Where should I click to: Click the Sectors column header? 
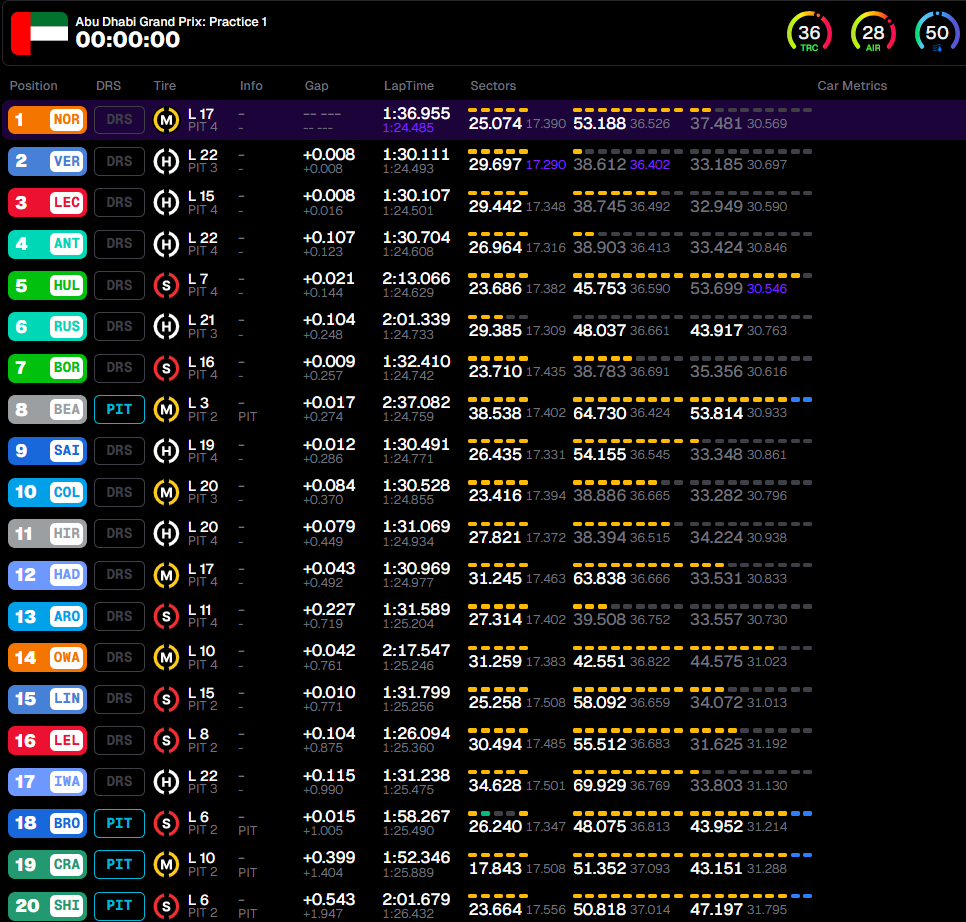pos(493,86)
